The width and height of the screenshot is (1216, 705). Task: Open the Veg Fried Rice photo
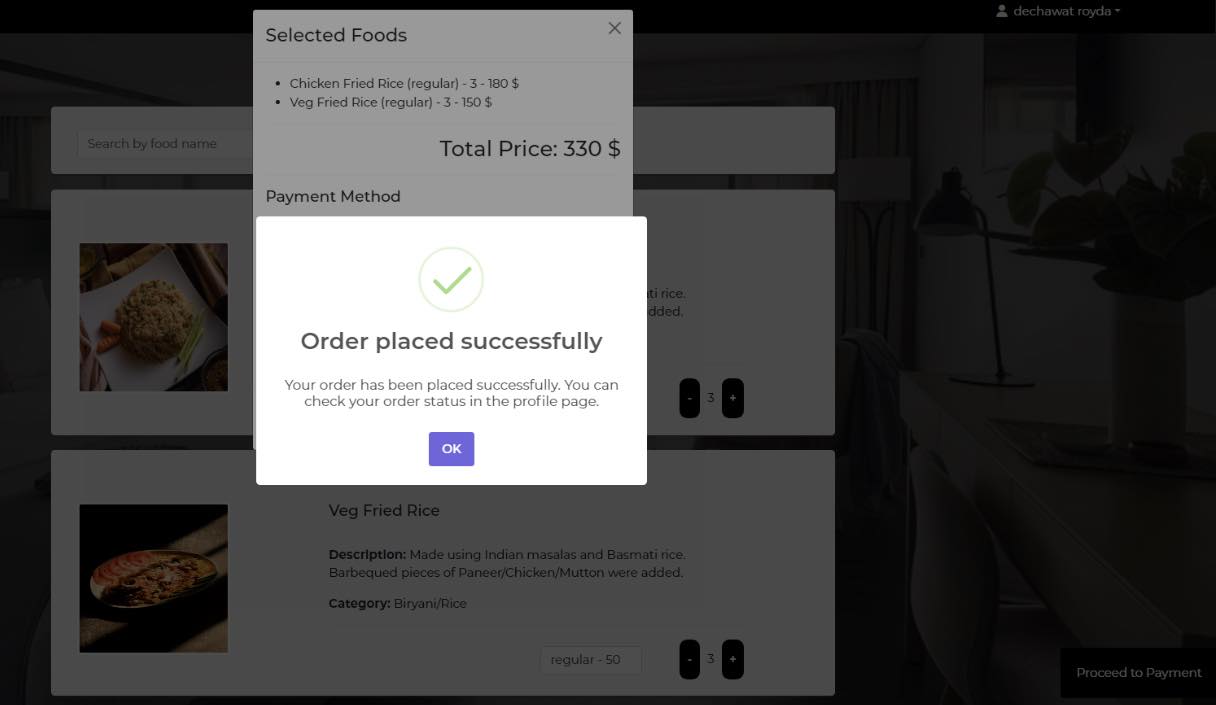(x=154, y=578)
